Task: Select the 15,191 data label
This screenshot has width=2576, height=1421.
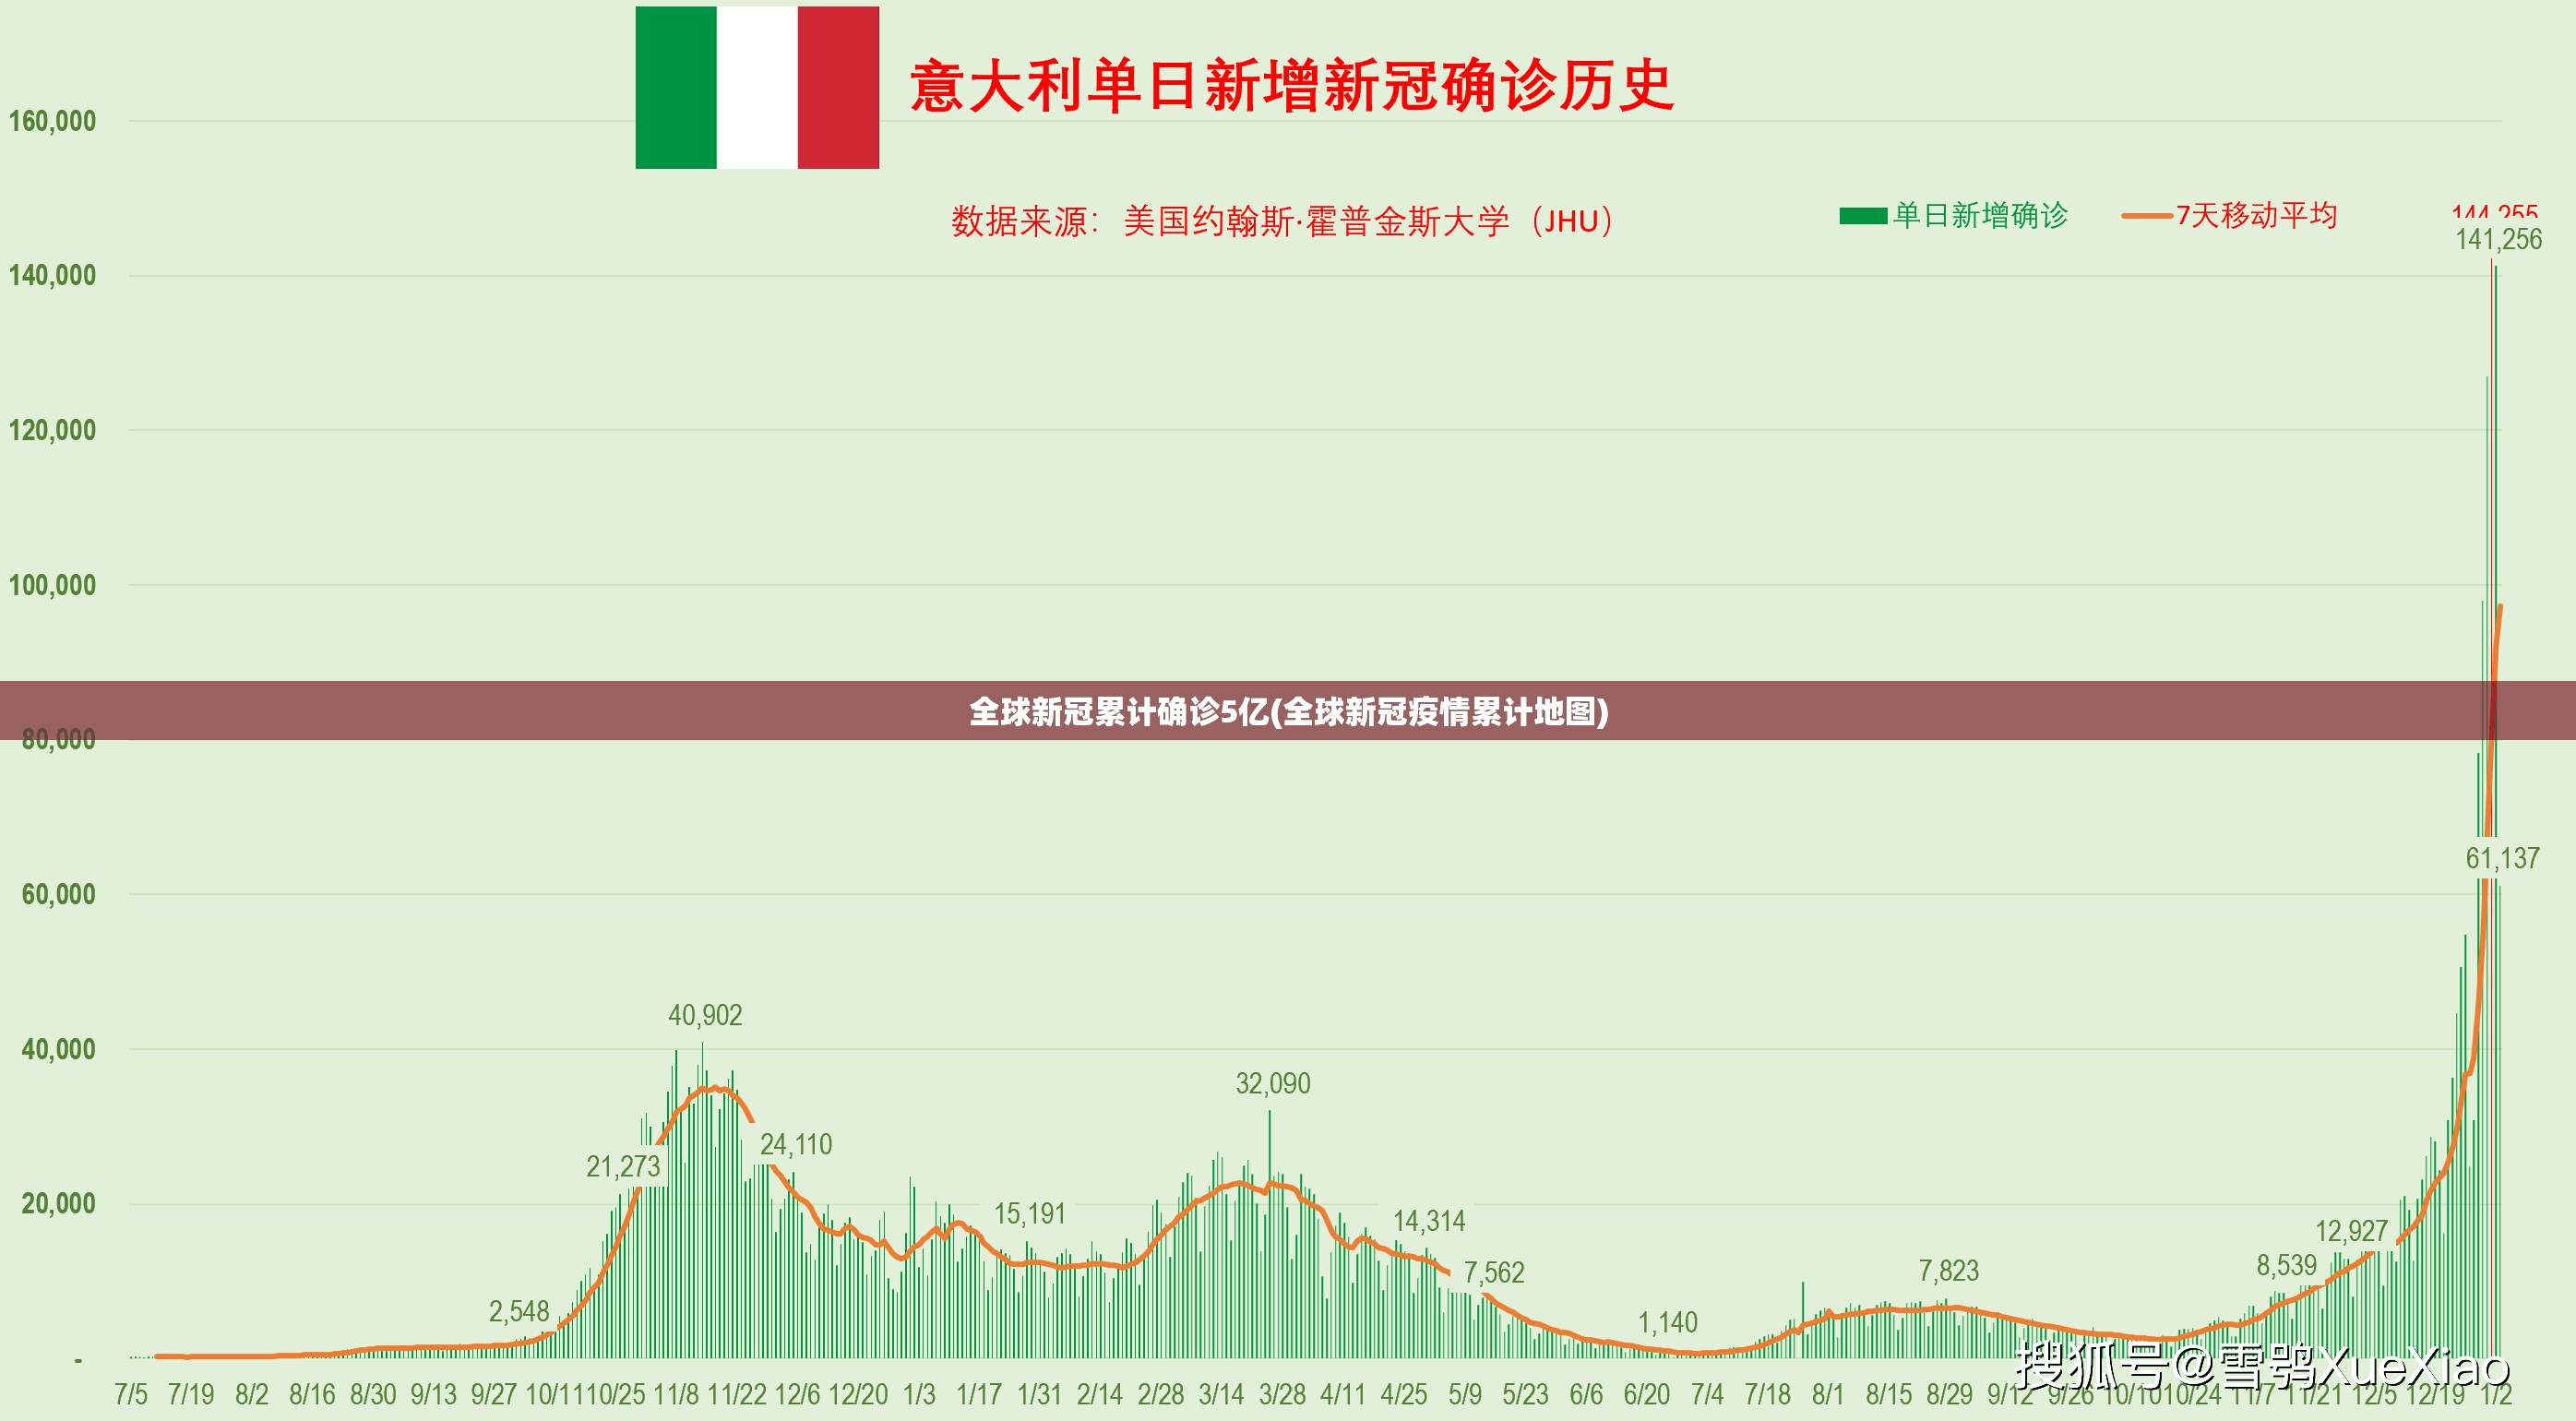Action: [1030, 1214]
